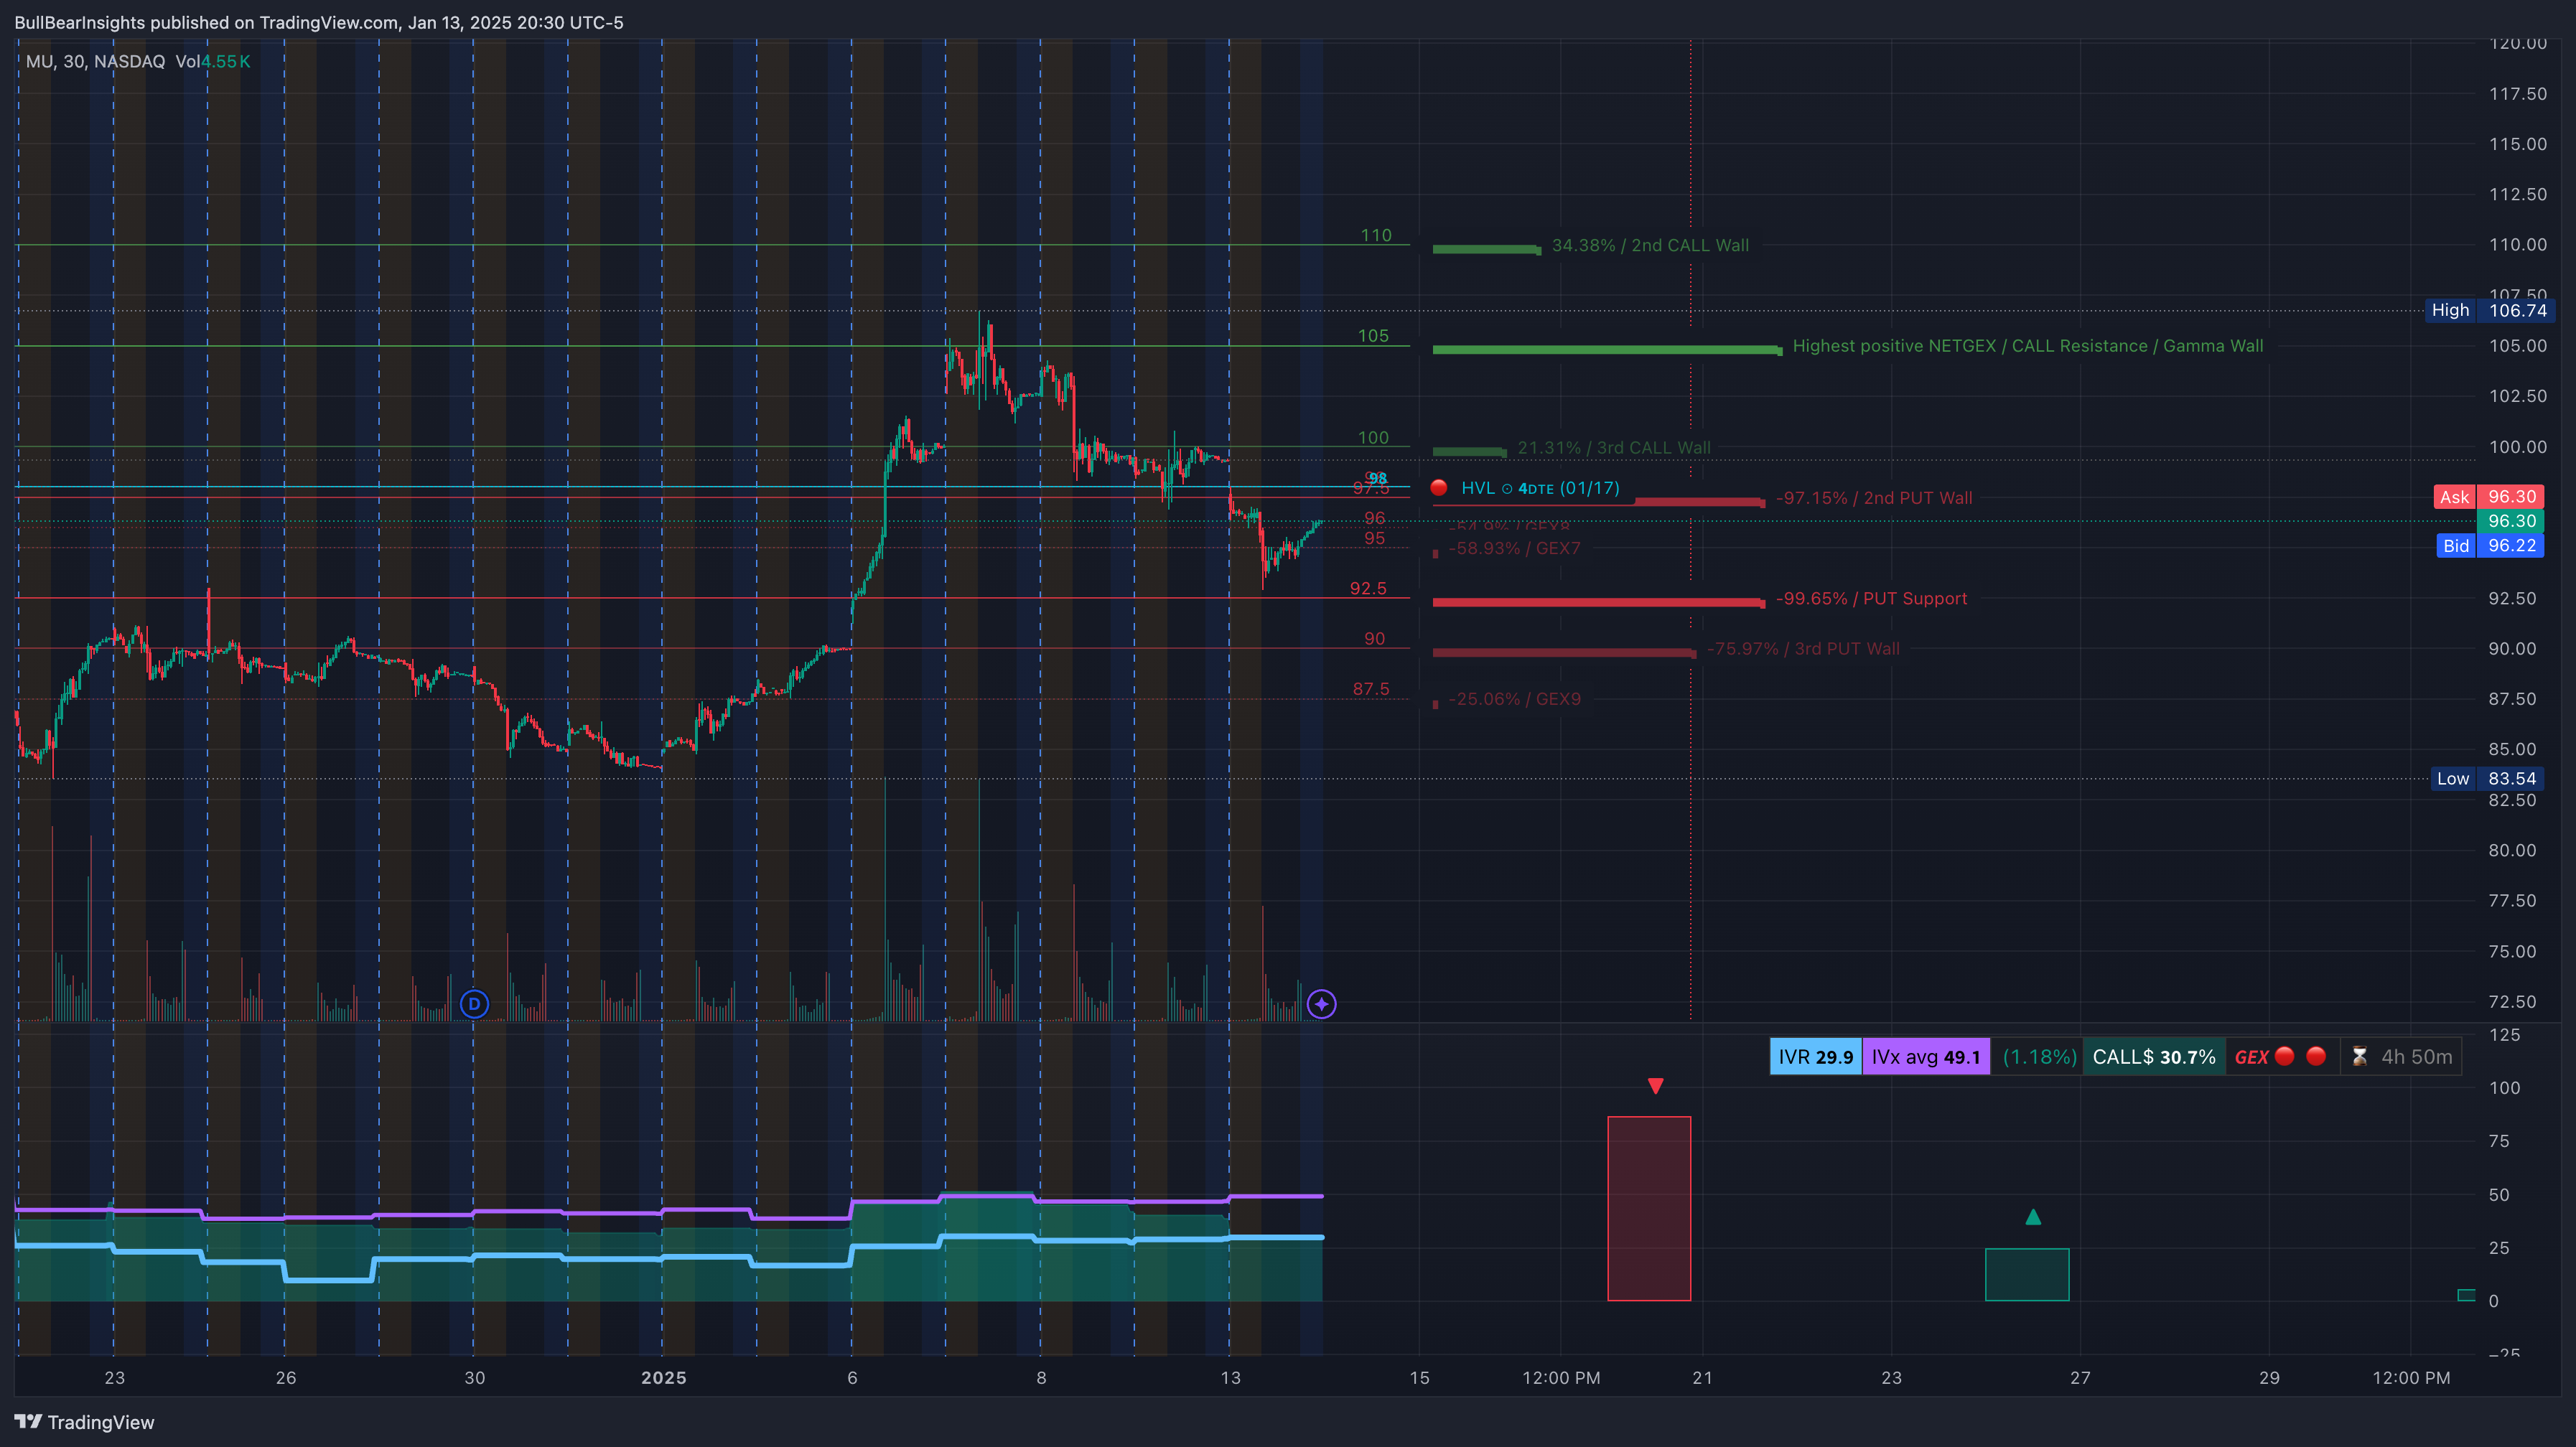Click the 30 date on time axis
Viewport: 2576px width, 1447px height.
pos(474,1377)
